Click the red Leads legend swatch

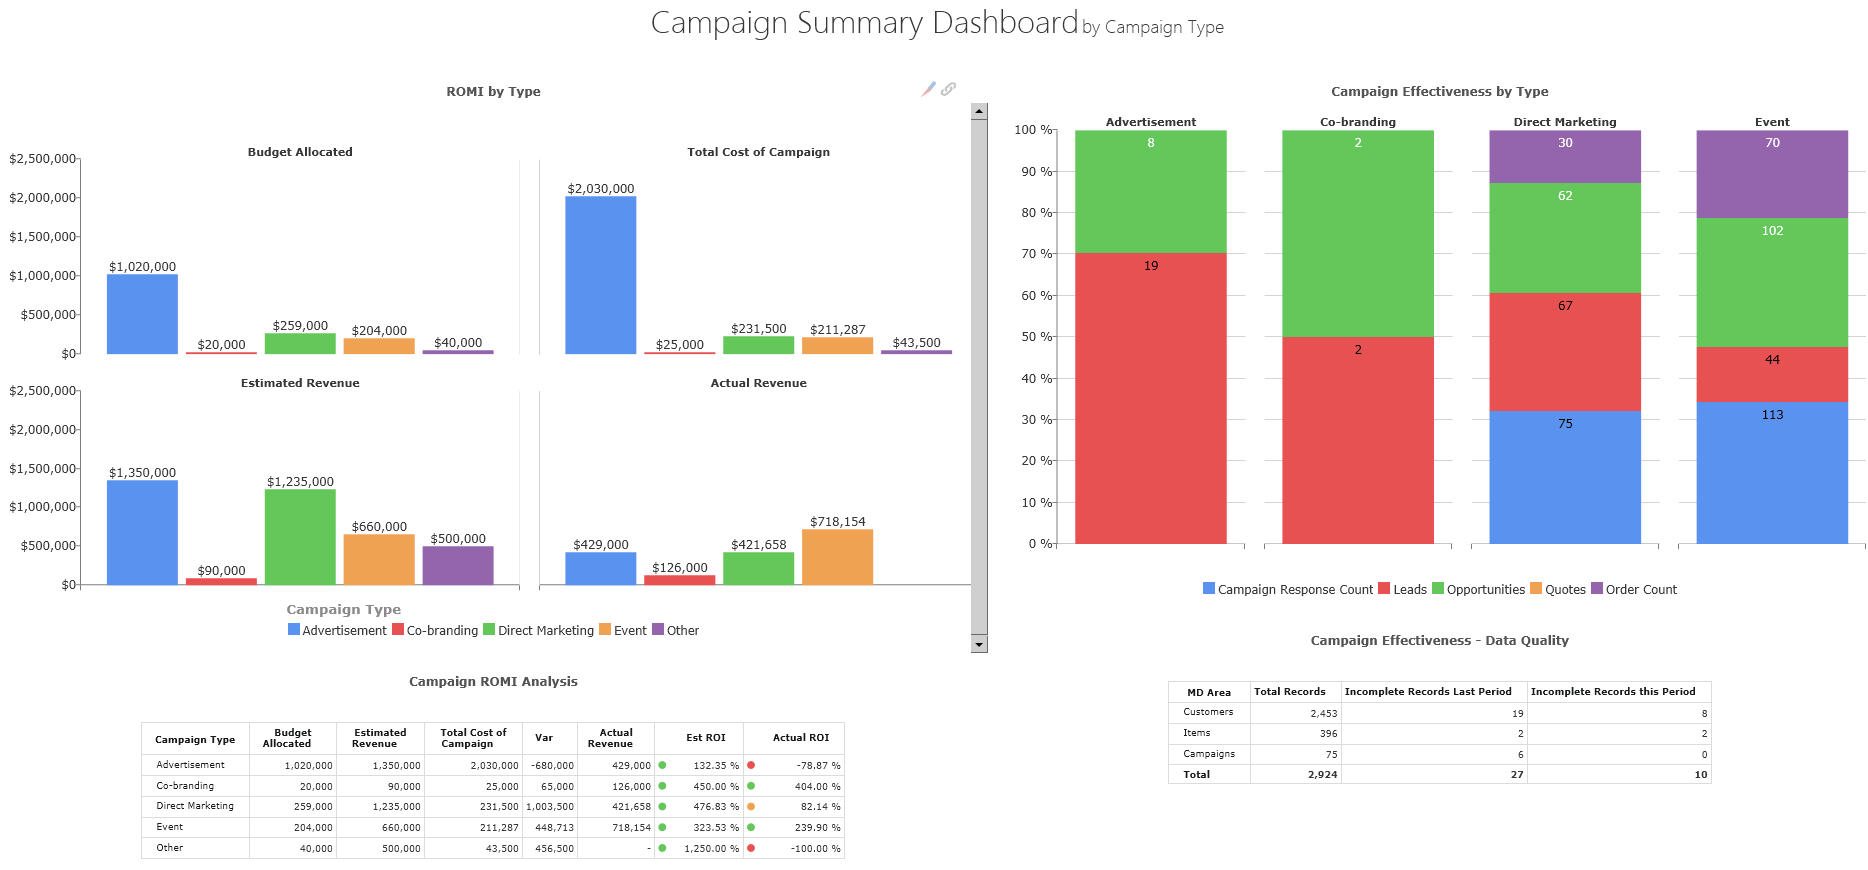(x=1384, y=588)
